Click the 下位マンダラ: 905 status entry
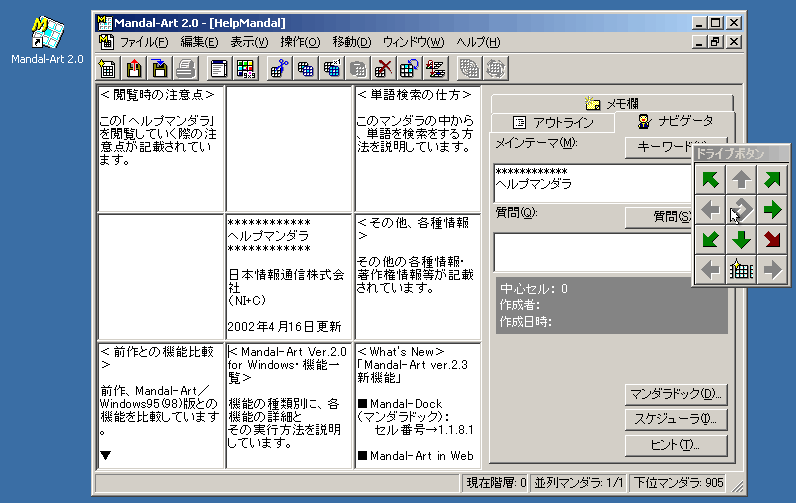Screen dimensions: 796x503 tap(678, 483)
